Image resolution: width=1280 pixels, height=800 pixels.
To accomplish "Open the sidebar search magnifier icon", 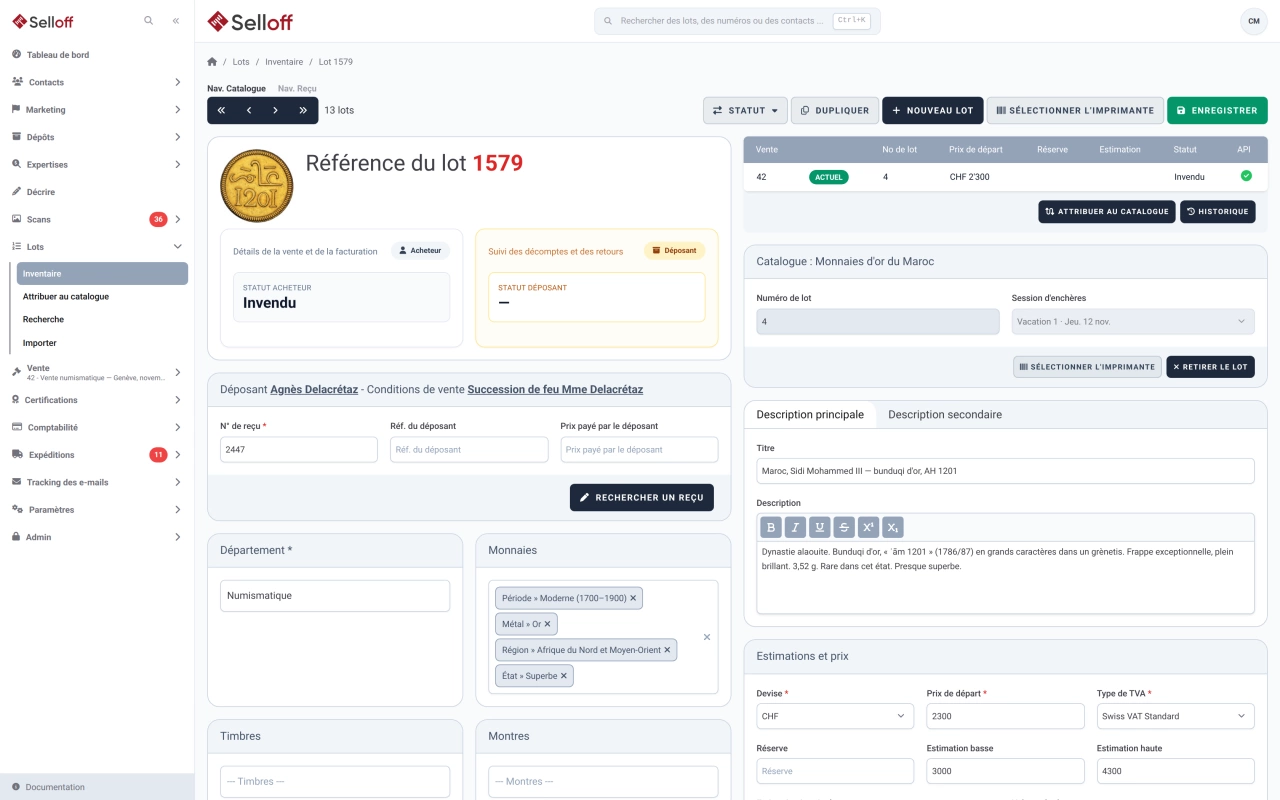I will pyautogui.click(x=149, y=21).
